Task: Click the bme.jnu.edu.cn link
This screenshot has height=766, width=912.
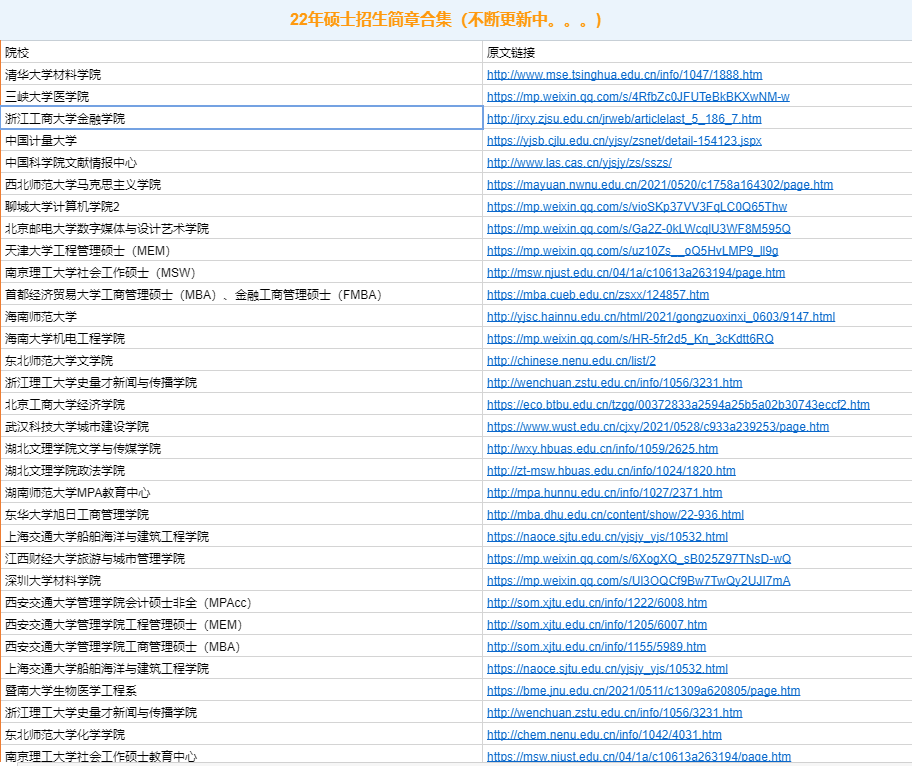Action: click(x=643, y=691)
